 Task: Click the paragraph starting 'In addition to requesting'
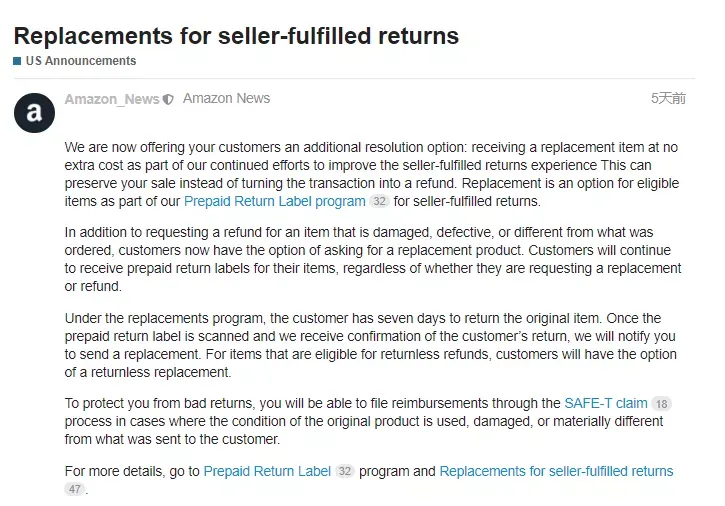(x=373, y=259)
